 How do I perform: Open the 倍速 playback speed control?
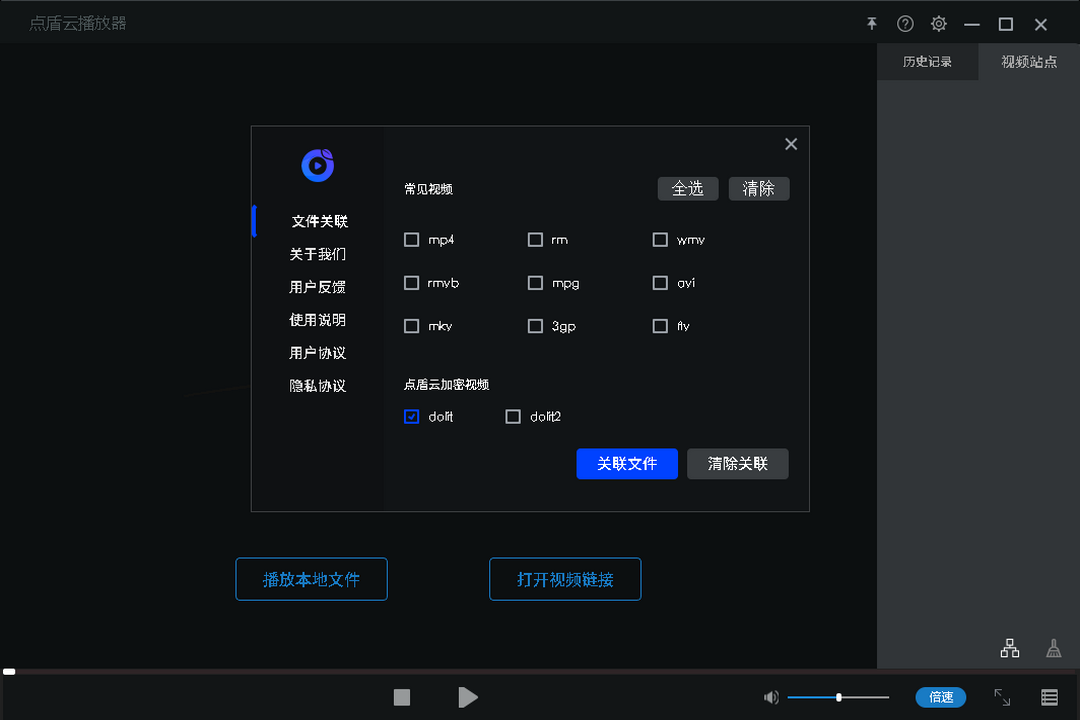[x=940, y=697]
